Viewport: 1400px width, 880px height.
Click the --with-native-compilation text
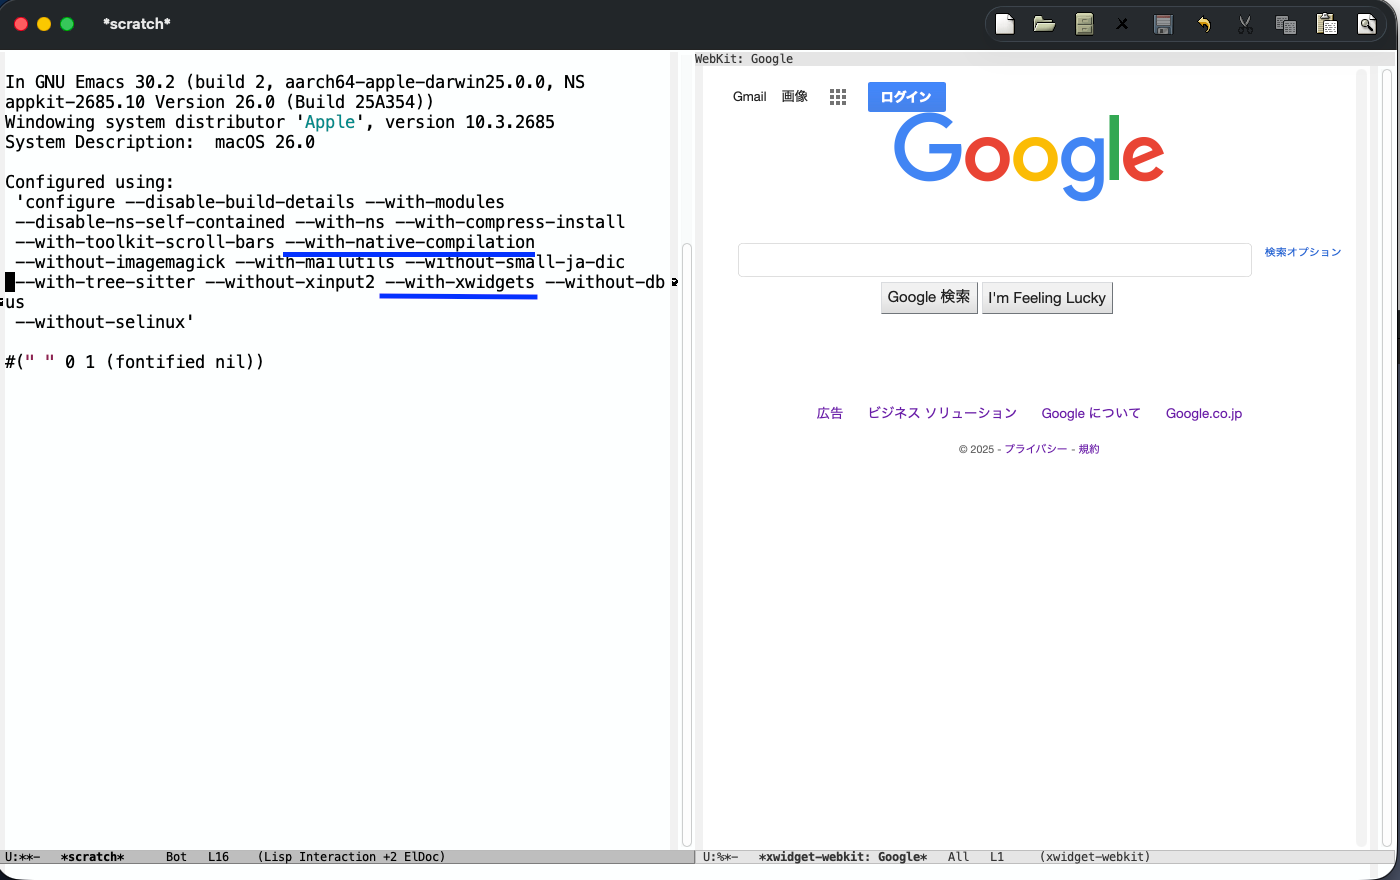410,242
